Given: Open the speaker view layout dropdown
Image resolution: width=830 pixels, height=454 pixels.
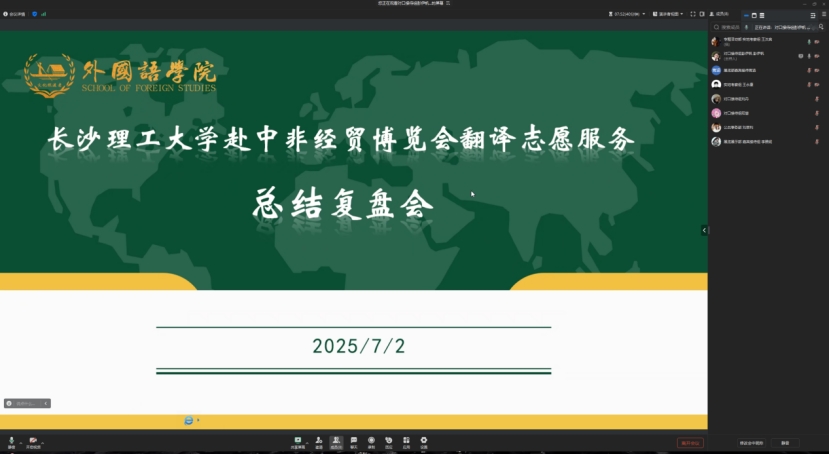Looking at the screenshot, I should [669, 14].
